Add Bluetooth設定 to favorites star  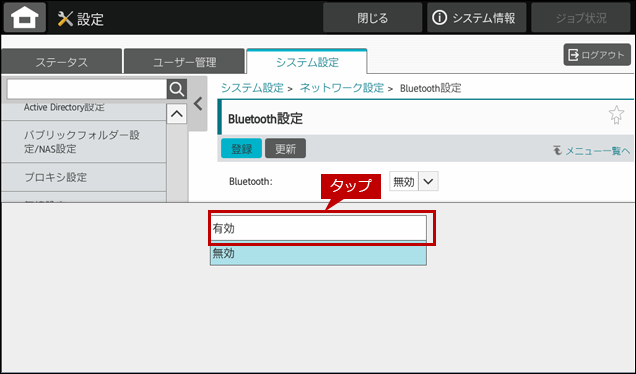616,115
